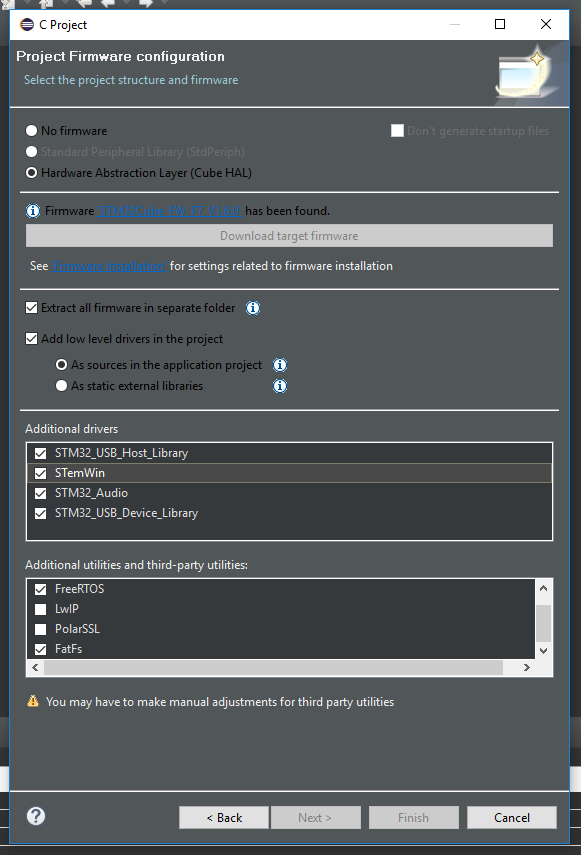Click the info icon before Firmware found message
Screen dimensions: 581x855
click(x=33, y=211)
